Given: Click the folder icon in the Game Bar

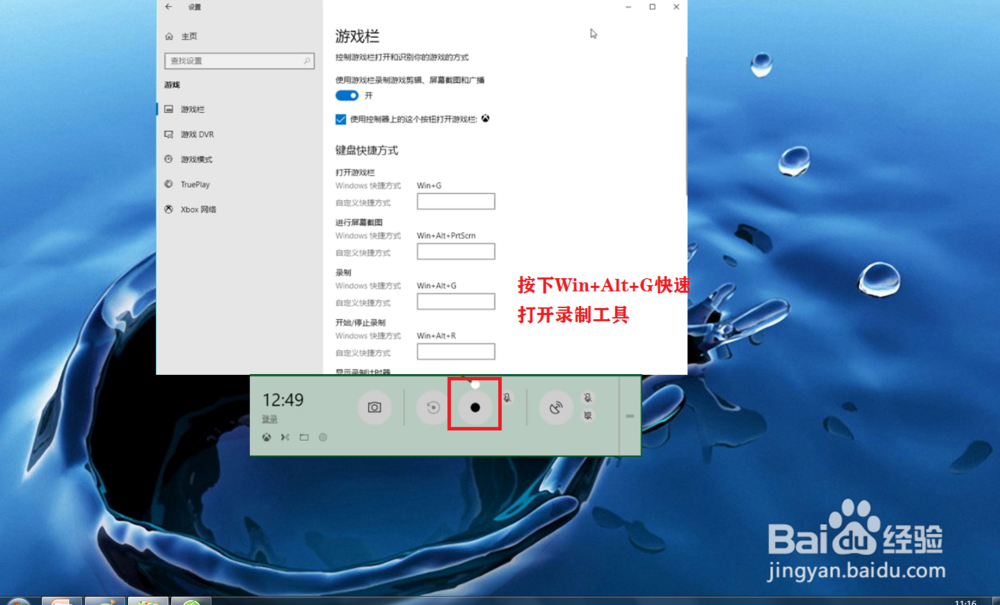Looking at the screenshot, I should pos(303,437).
